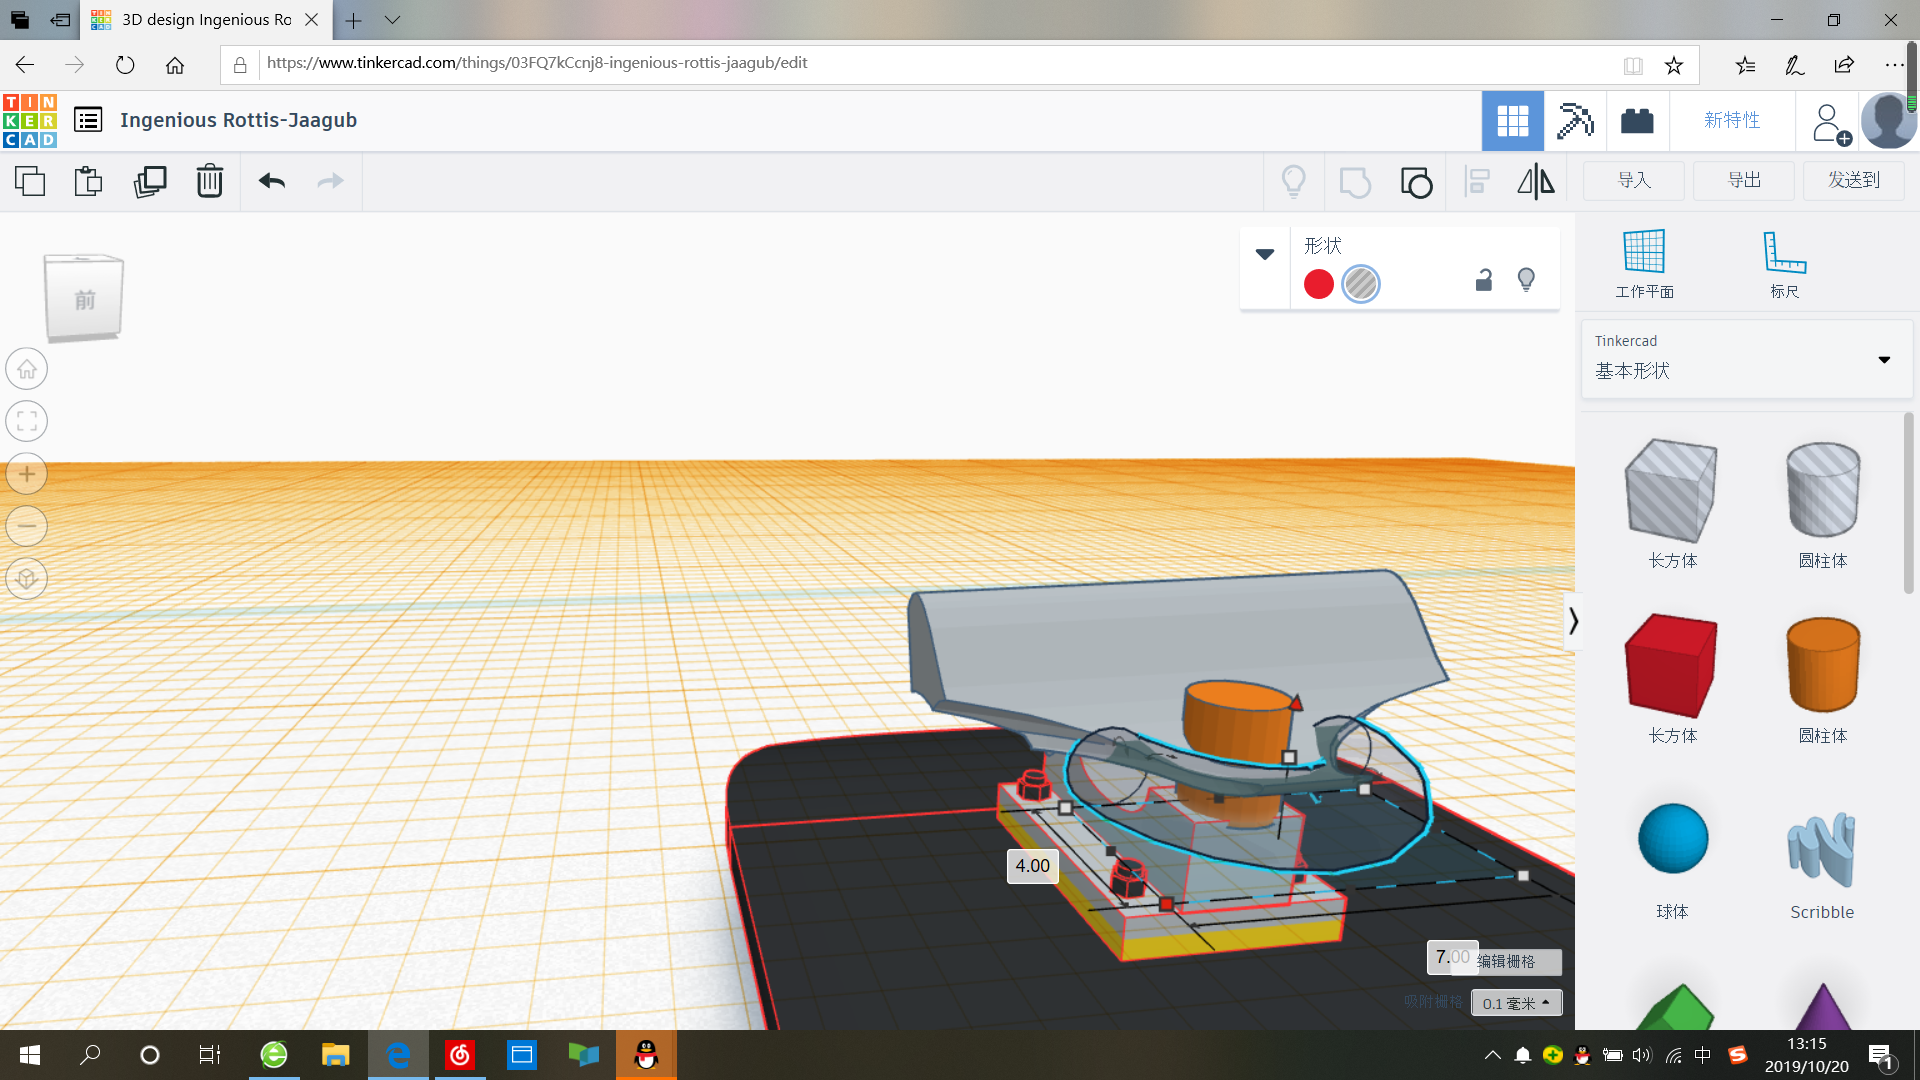The image size is (1920, 1080).
Task: Toggle the shape lock icon
Action: point(1484,280)
